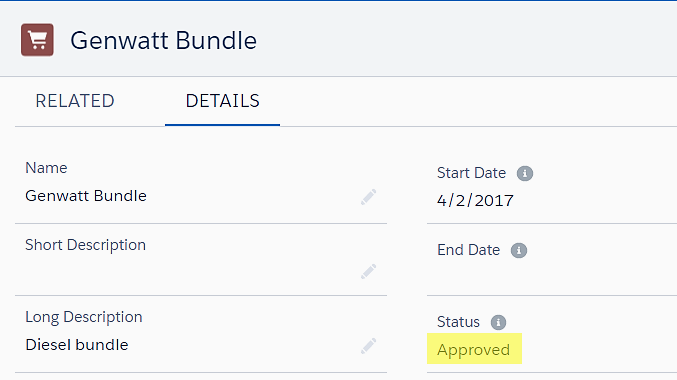Click the Diesel bundle description text
This screenshot has height=380, width=677.
pyautogui.click(x=77, y=345)
